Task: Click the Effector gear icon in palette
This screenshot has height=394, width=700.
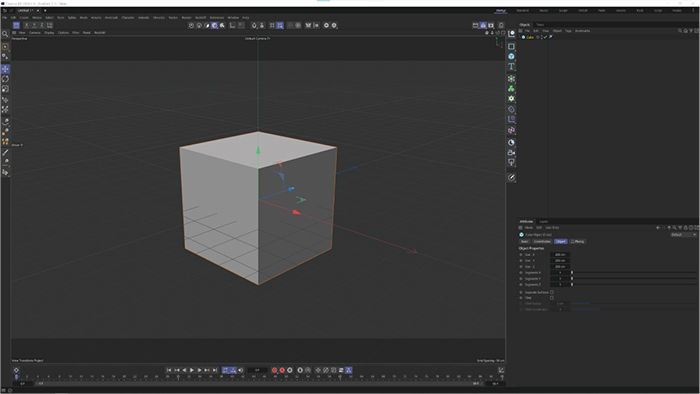Action: click(x=511, y=99)
